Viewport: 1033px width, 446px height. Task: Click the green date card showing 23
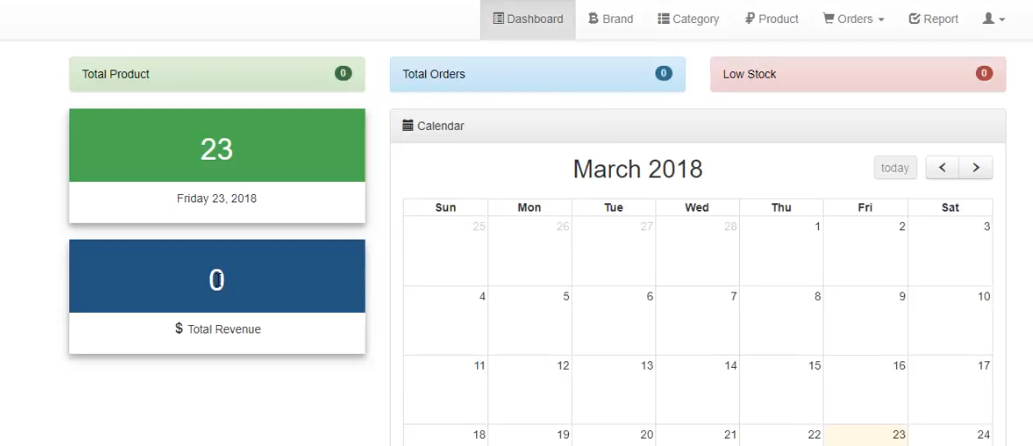(x=217, y=145)
